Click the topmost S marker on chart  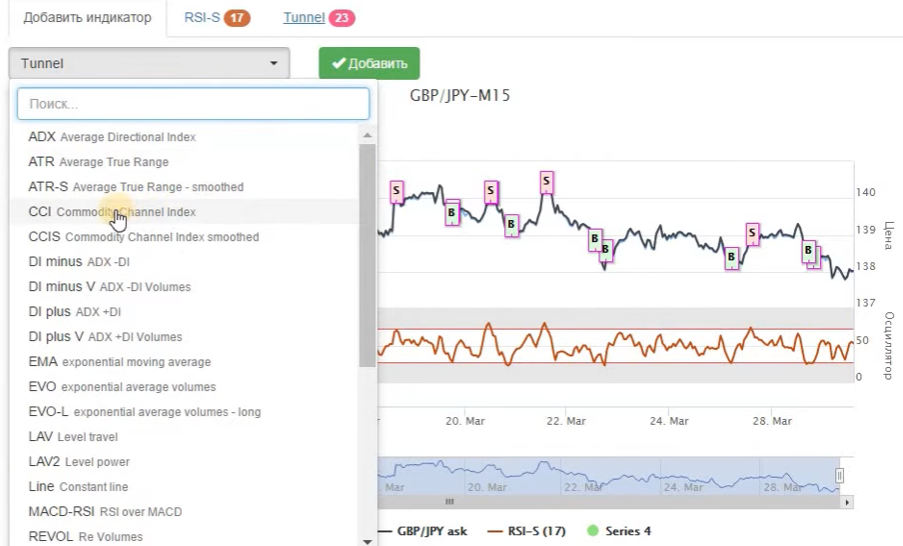coord(547,183)
